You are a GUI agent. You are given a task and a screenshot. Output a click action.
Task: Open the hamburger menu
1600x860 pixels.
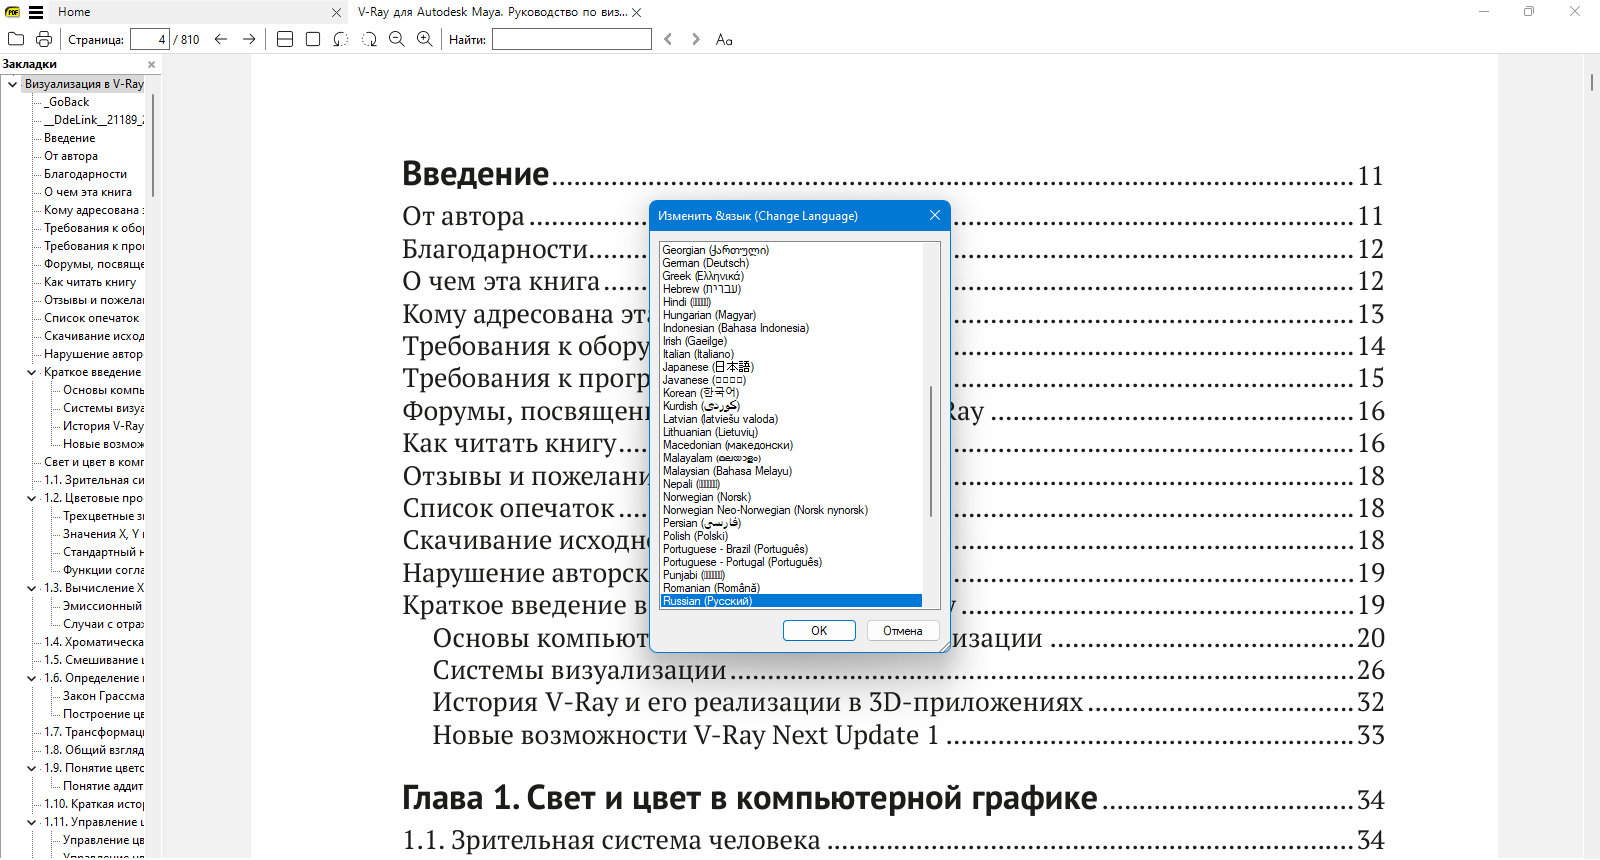36,12
